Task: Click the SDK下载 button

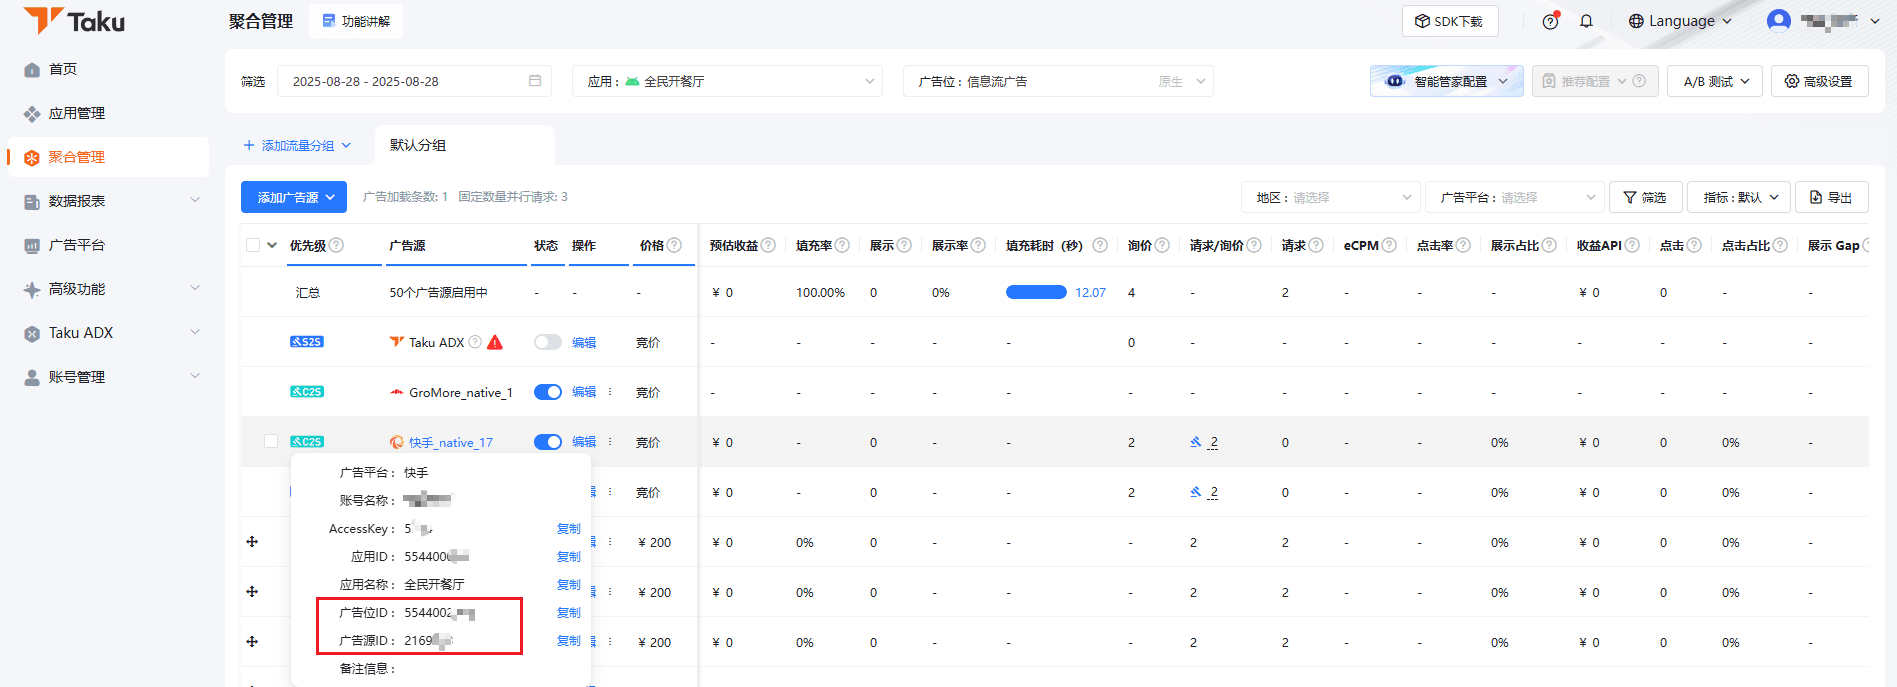Action: point(1450,21)
